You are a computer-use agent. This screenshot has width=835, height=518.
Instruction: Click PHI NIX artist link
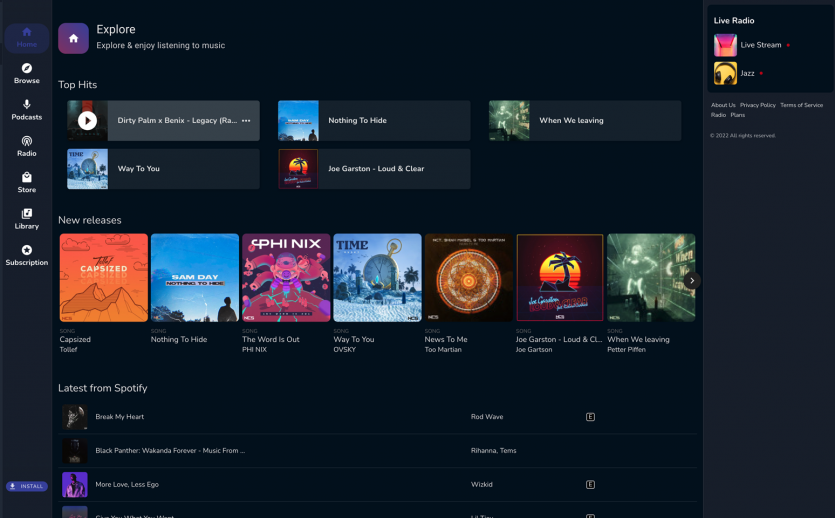(255, 350)
